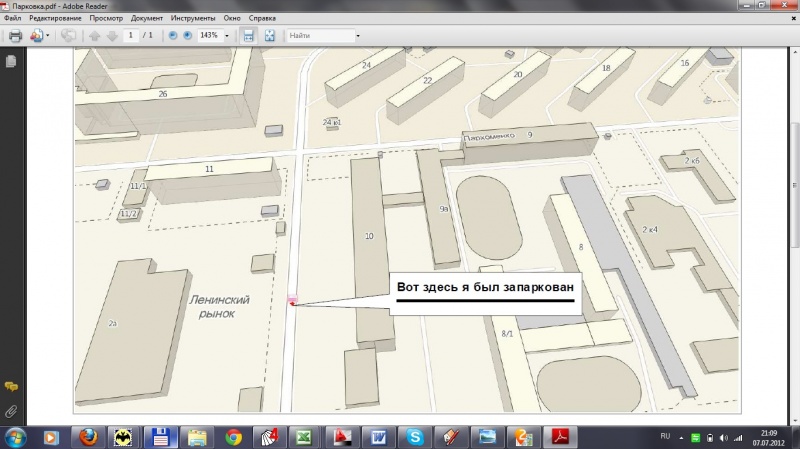Toggle fit one full page view
This screenshot has width=800, height=449.
pos(269,36)
